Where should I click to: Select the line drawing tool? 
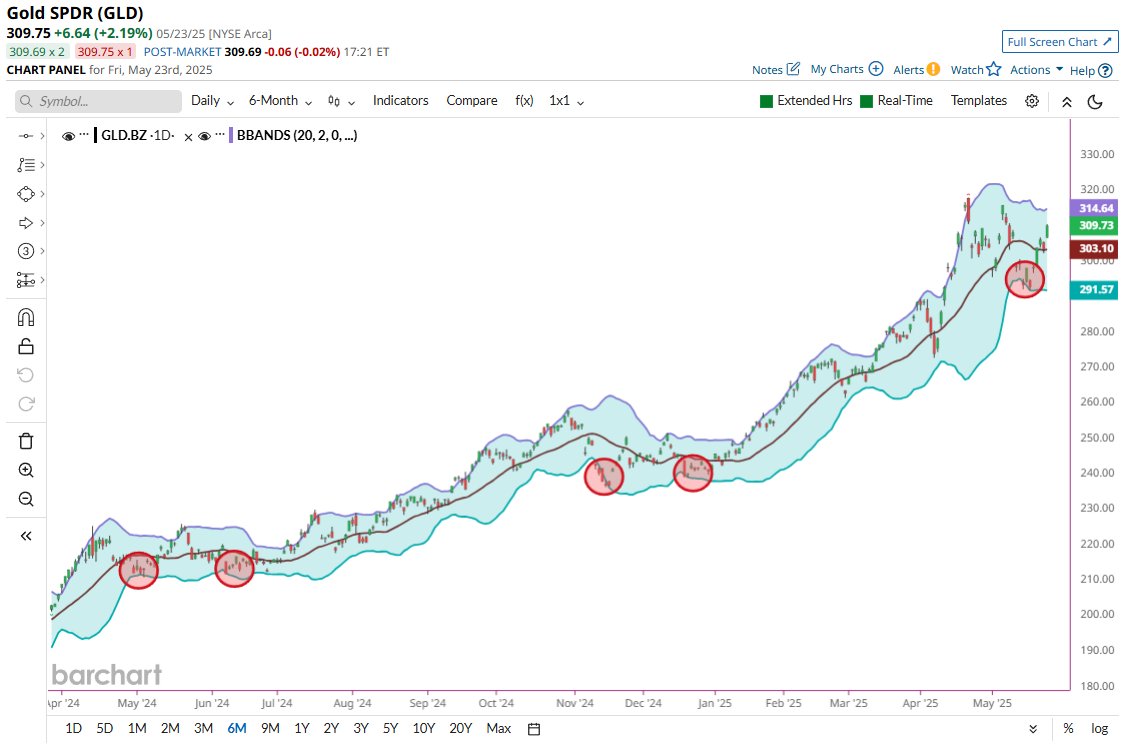point(25,136)
